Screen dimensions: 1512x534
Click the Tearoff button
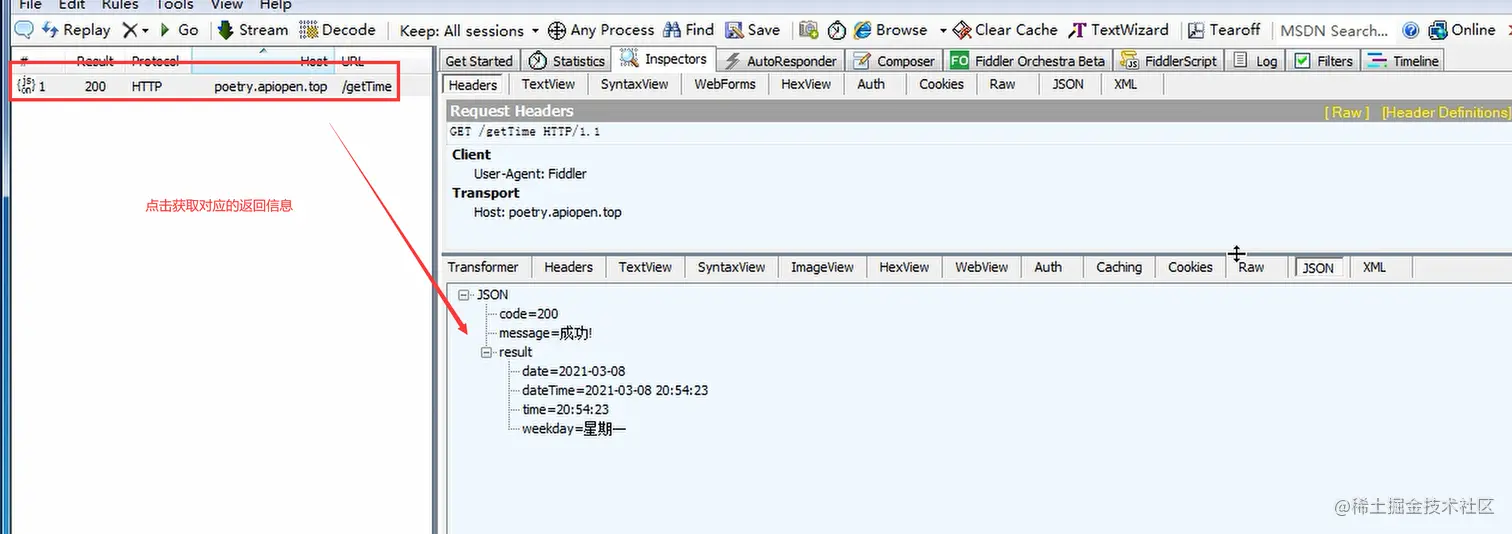1224,30
